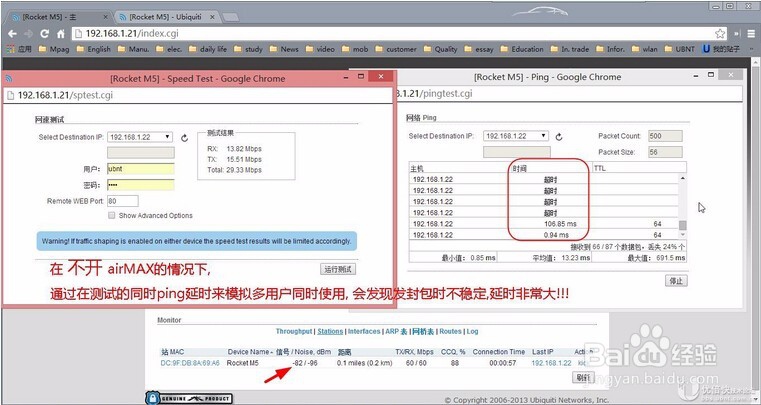The image size is (761, 405).
Task: Open the customer bookmark folder
Action: pyautogui.click(x=396, y=49)
